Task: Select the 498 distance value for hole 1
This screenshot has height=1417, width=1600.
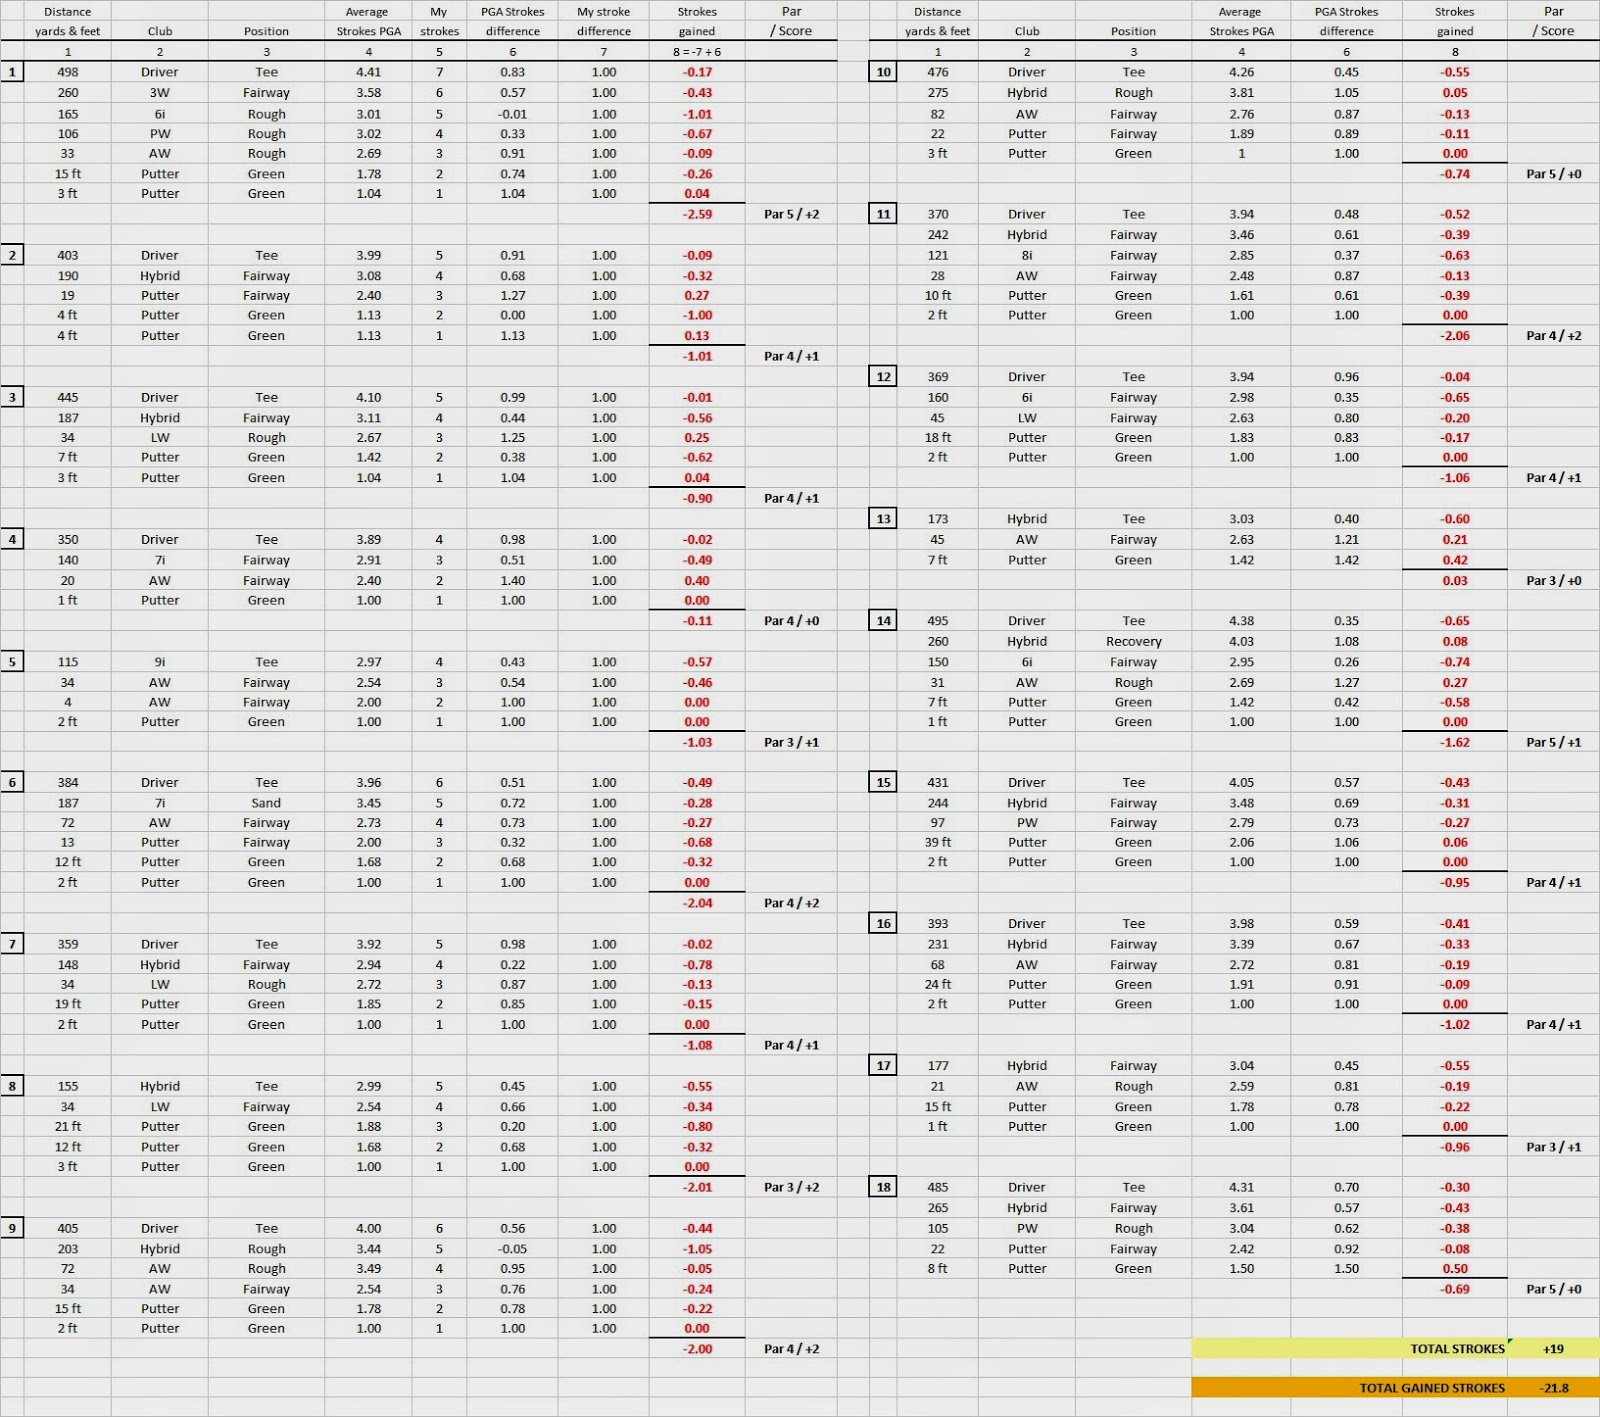Action: [x=67, y=72]
